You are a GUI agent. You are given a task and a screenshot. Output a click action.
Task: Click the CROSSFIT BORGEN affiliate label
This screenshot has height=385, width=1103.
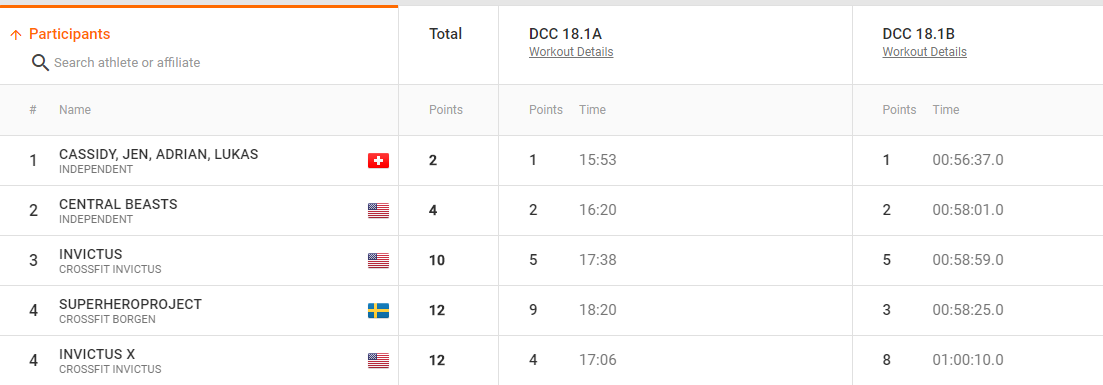[108, 319]
